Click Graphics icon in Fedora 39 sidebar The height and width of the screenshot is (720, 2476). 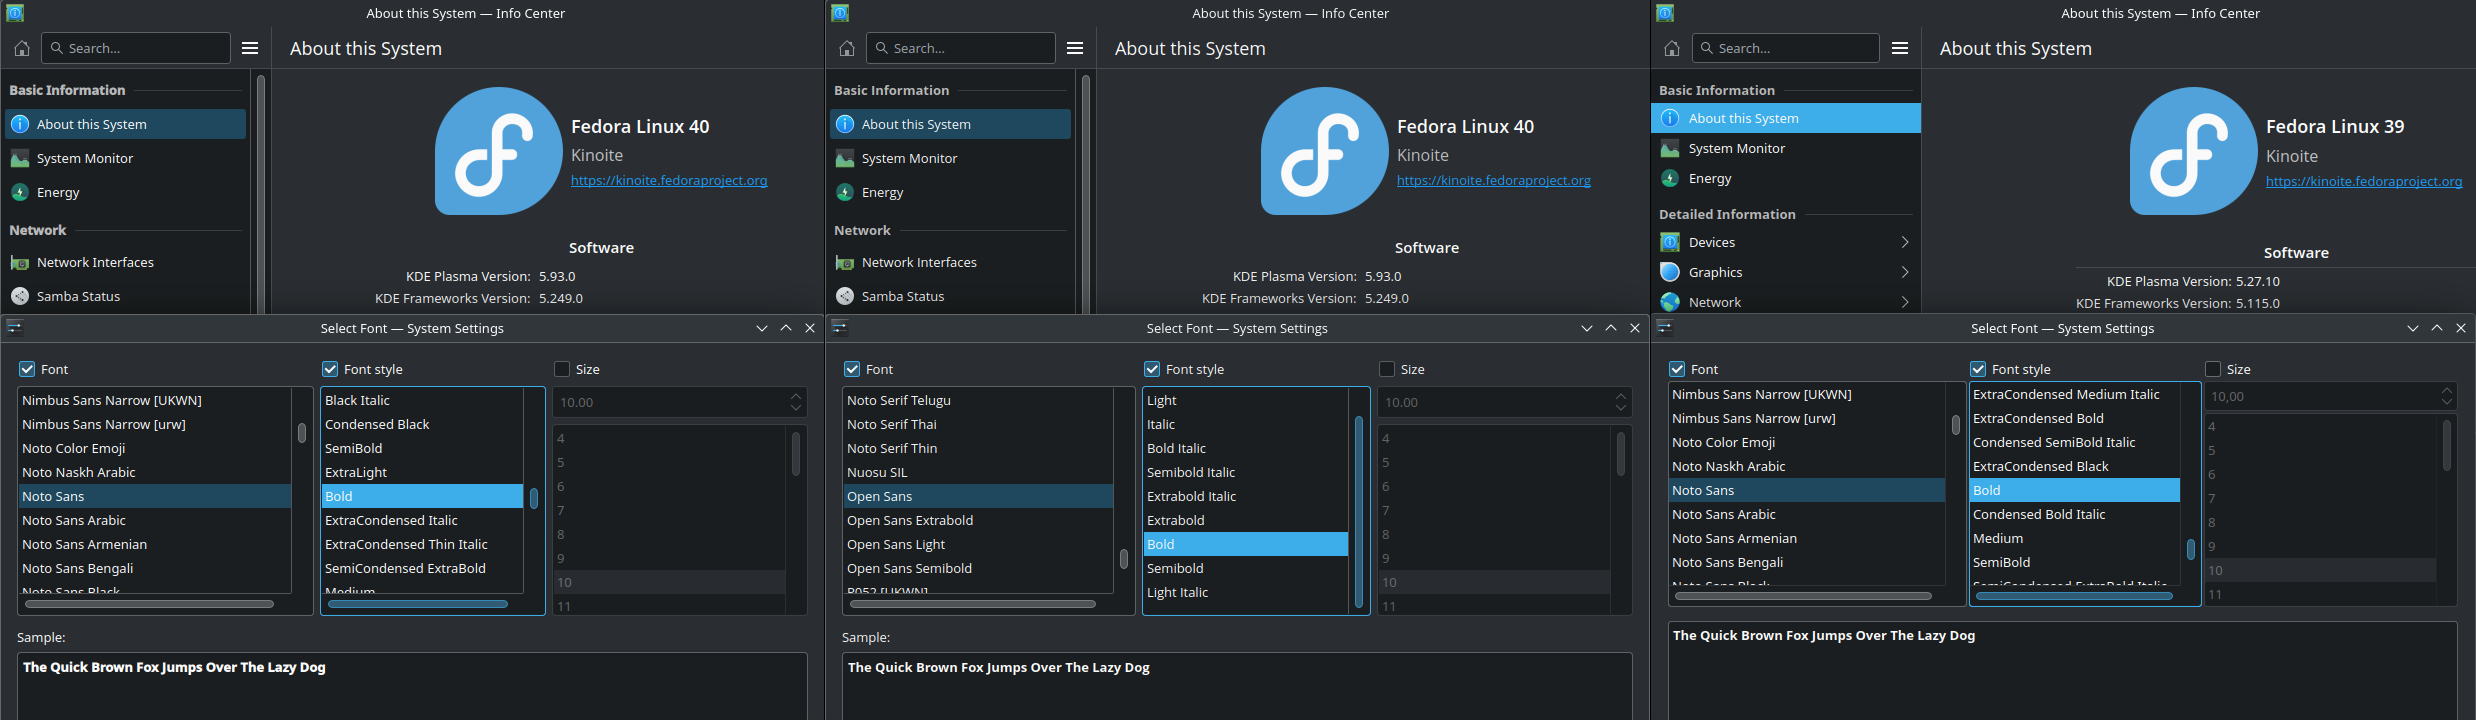tap(1670, 272)
